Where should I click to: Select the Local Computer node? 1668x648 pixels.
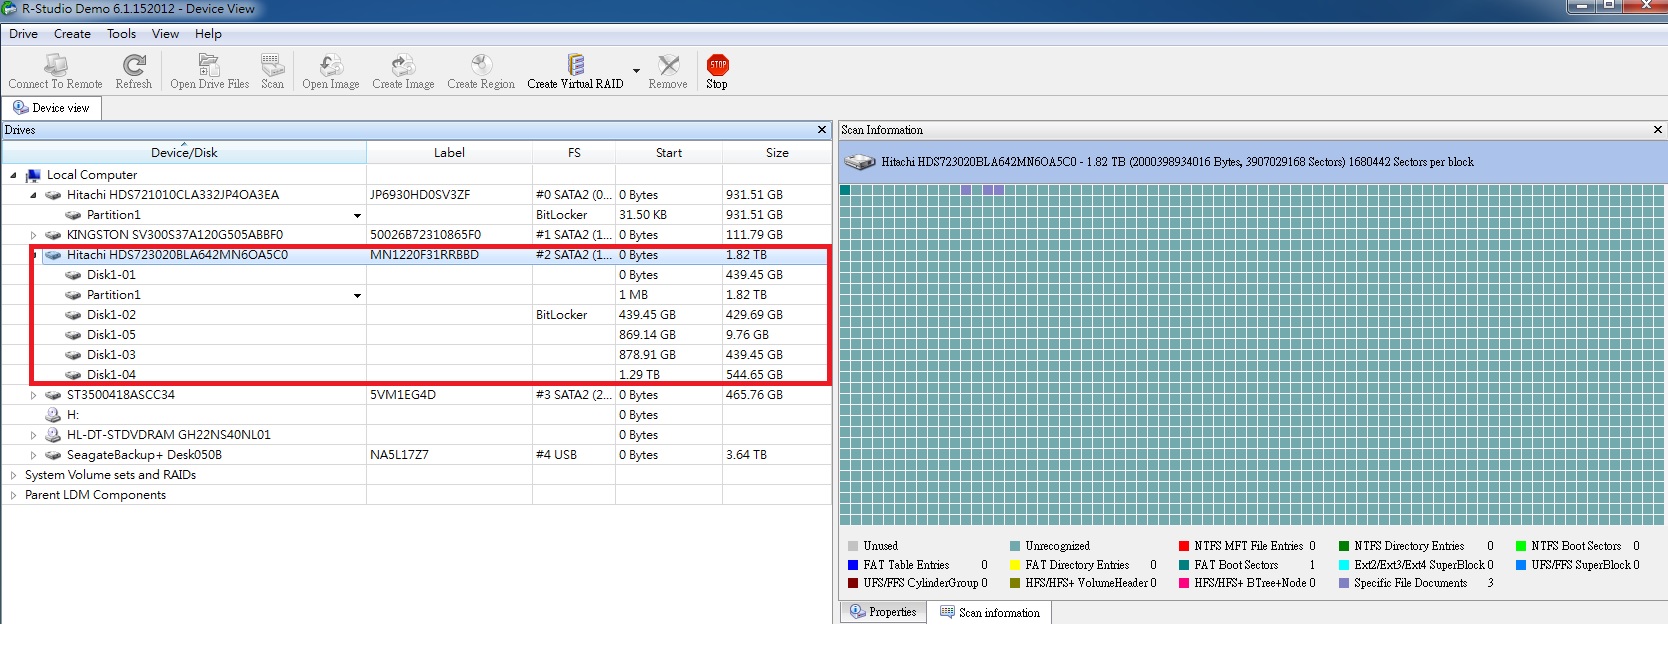92,175
